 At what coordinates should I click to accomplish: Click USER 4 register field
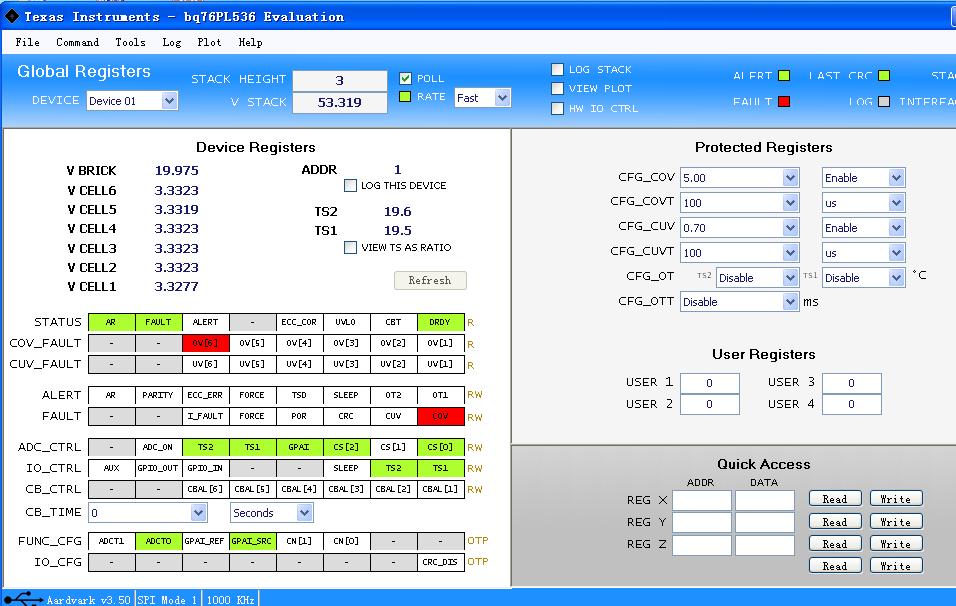coord(852,404)
